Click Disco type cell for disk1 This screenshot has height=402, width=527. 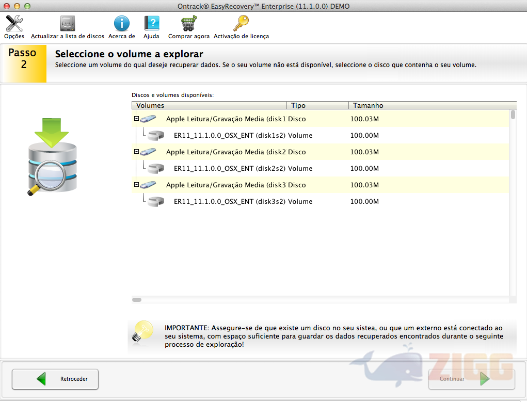point(297,119)
